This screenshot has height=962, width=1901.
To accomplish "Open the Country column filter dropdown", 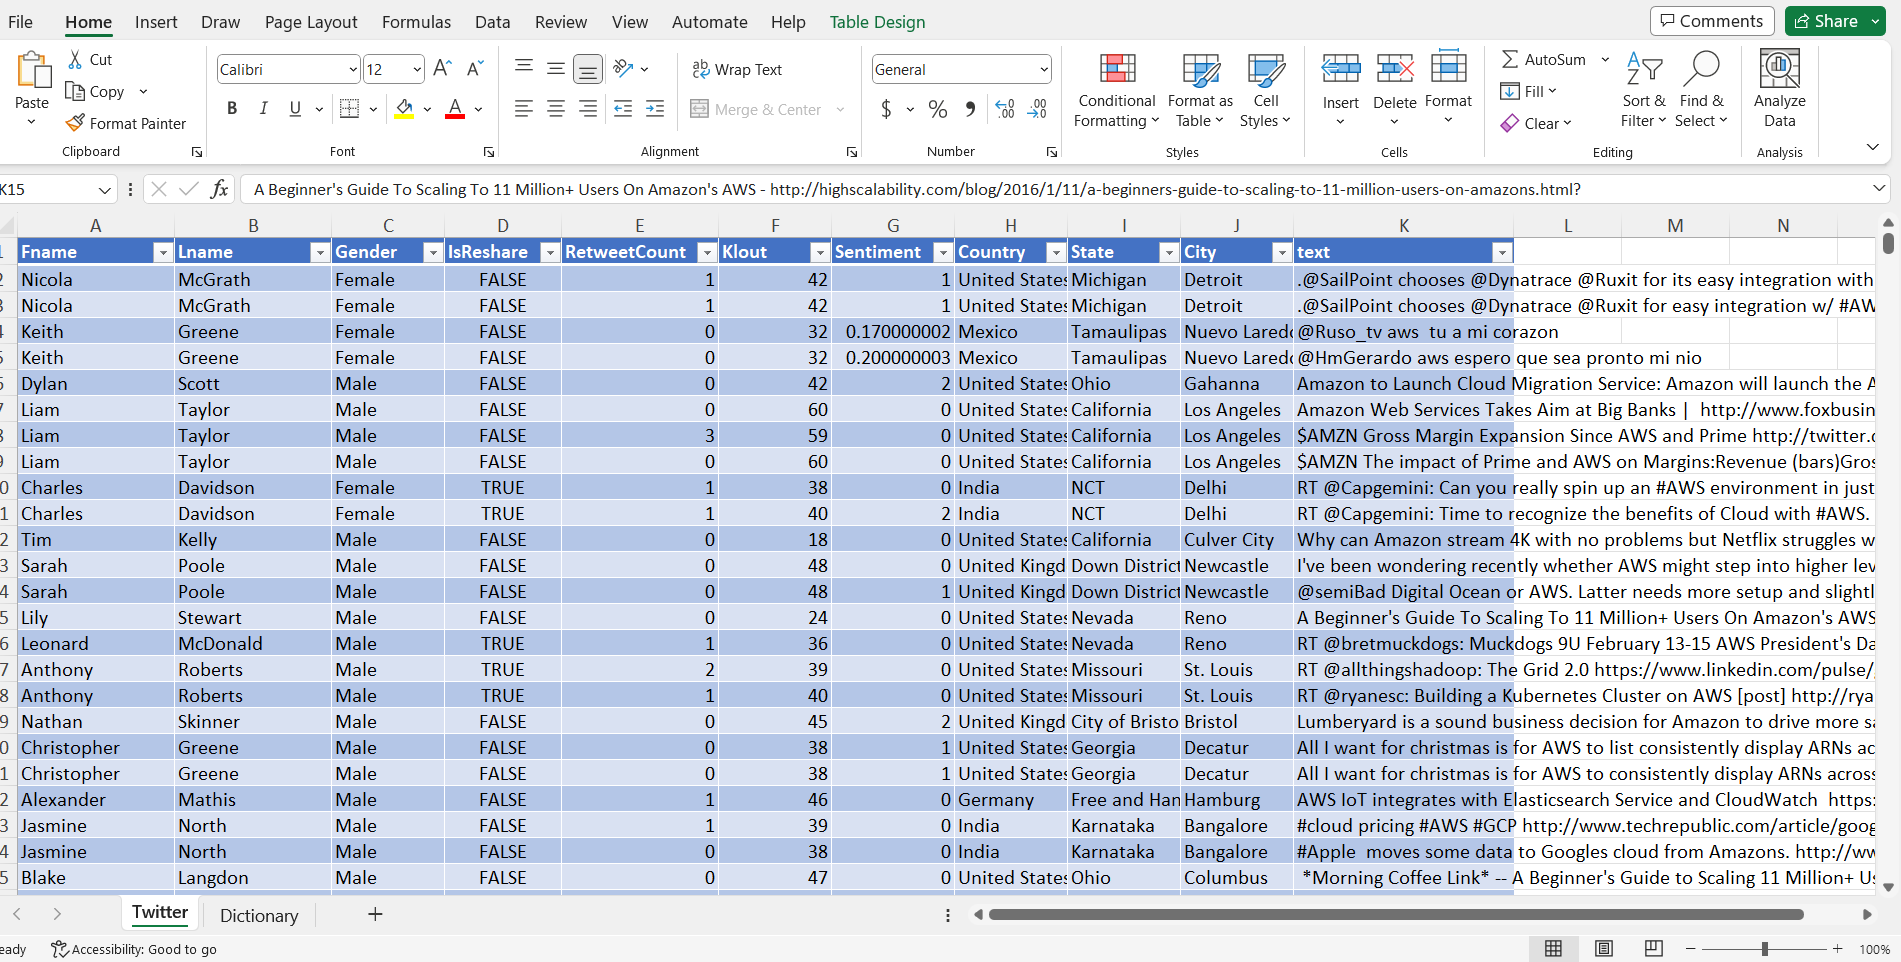I will [1055, 251].
